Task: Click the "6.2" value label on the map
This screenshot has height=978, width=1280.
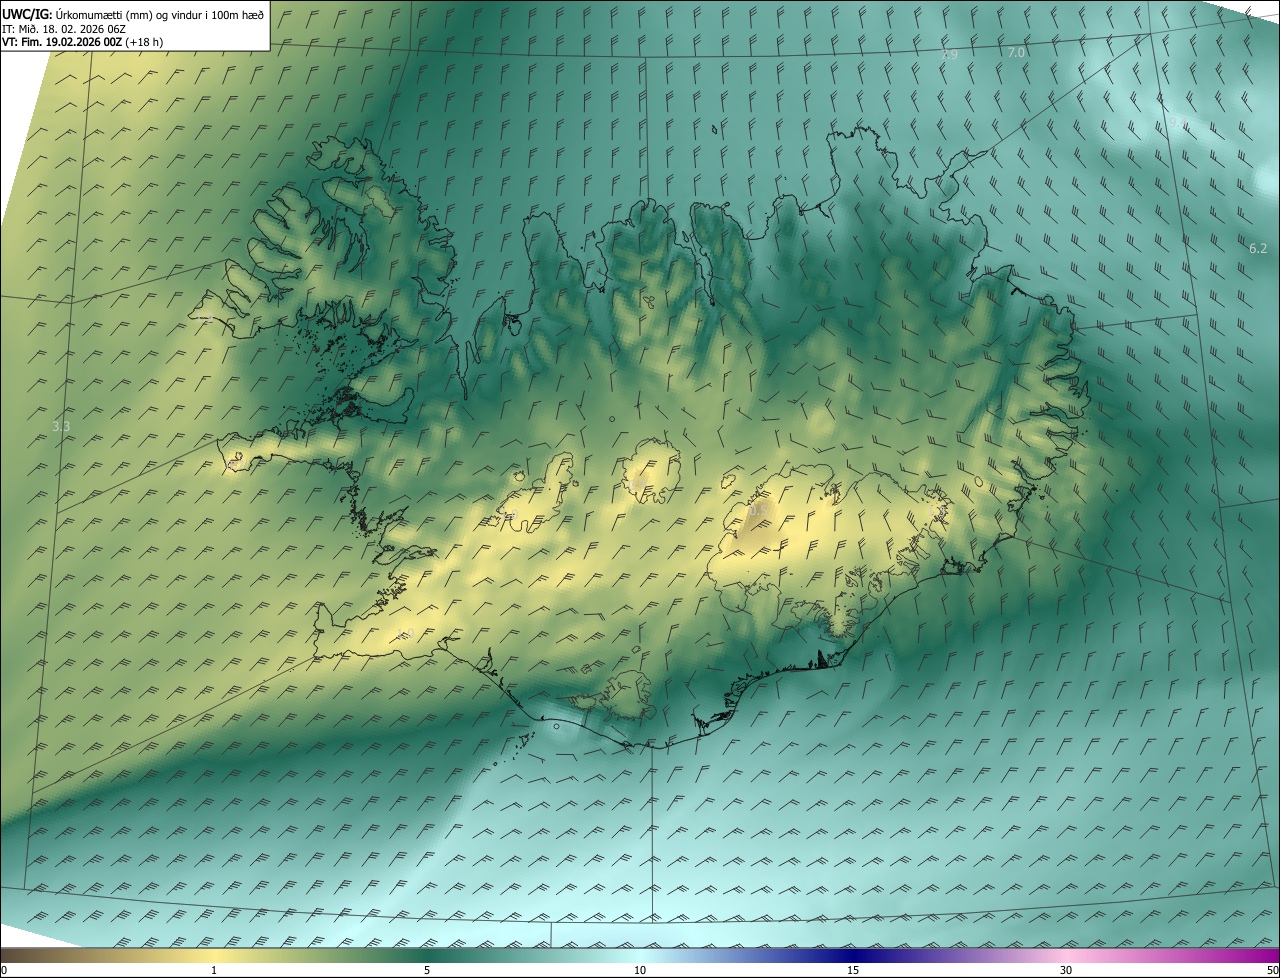Action: click(x=1258, y=248)
